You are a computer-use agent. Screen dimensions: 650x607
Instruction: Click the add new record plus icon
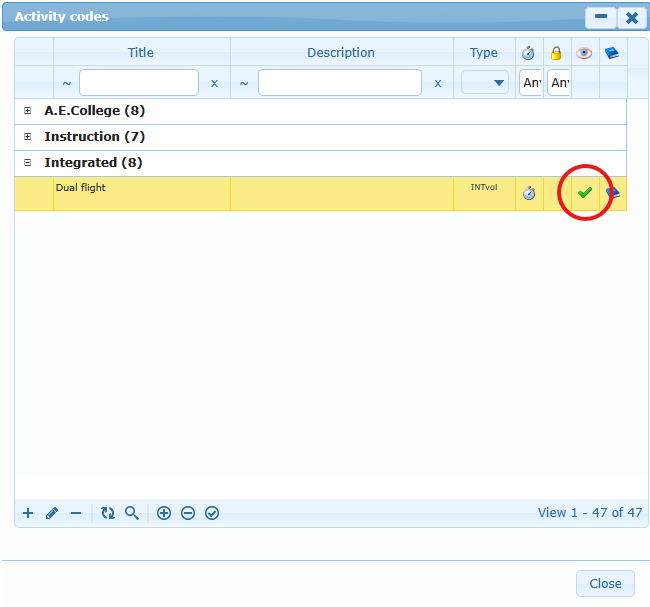[28, 513]
